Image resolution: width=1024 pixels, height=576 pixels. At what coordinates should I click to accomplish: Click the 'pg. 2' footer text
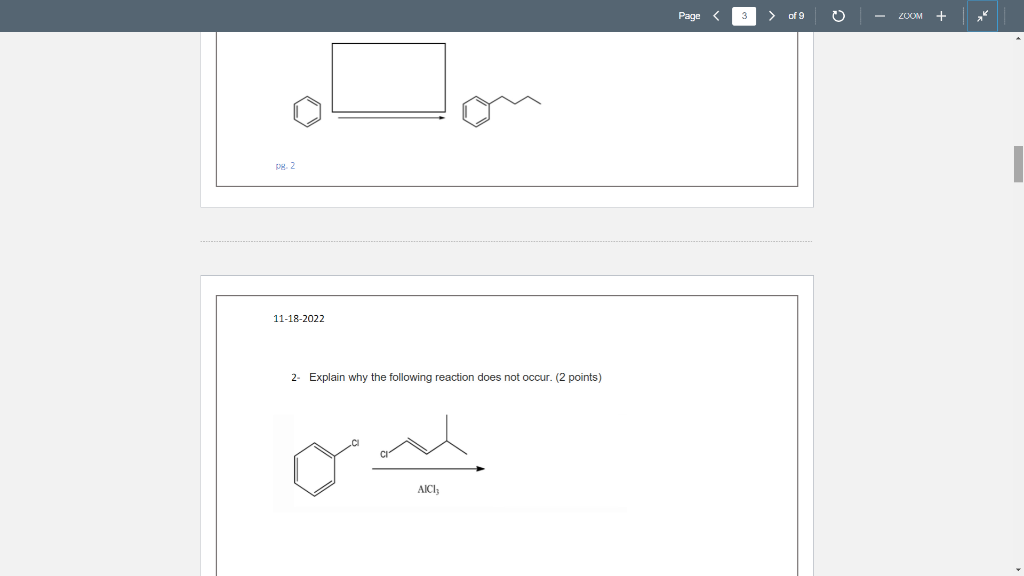[x=285, y=166]
